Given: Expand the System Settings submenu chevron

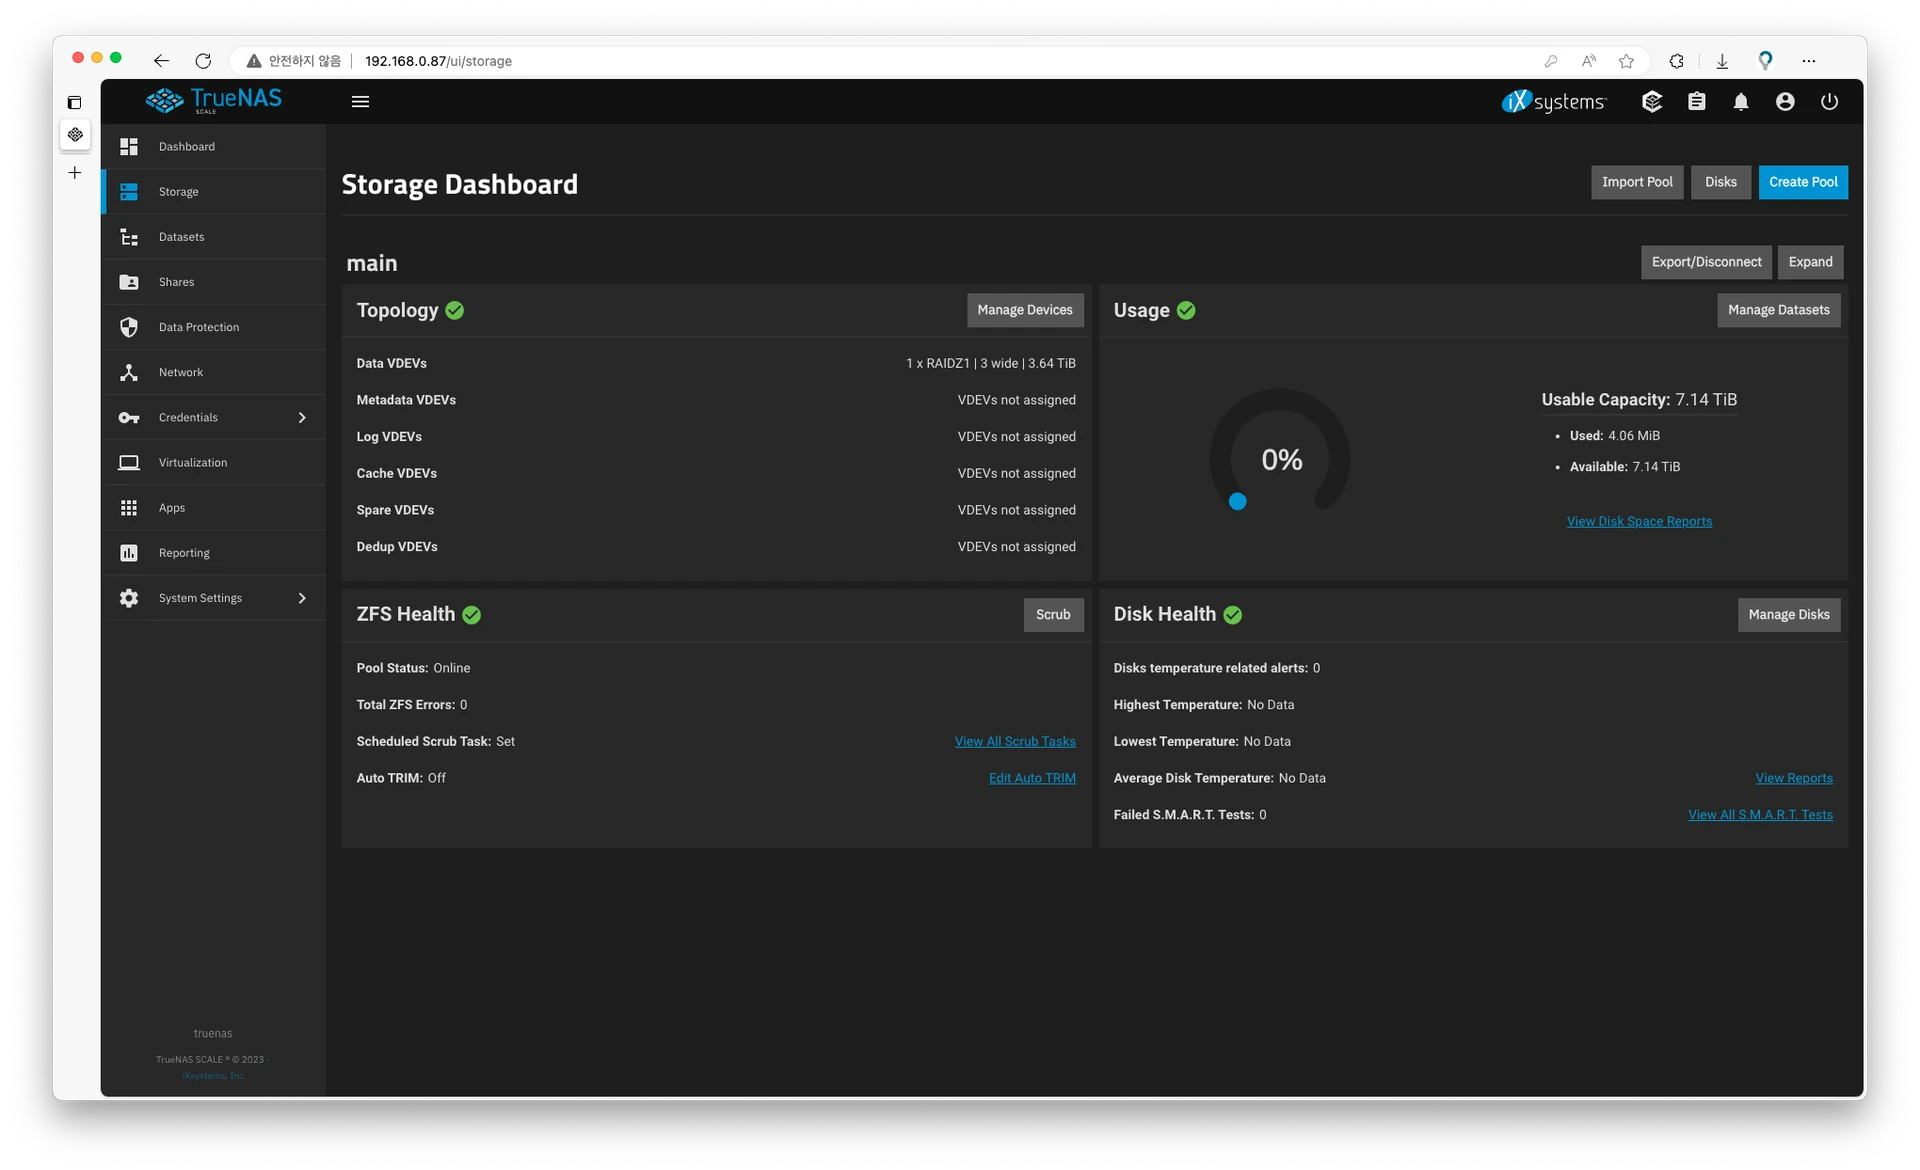Looking at the screenshot, I should pos(302,598).
